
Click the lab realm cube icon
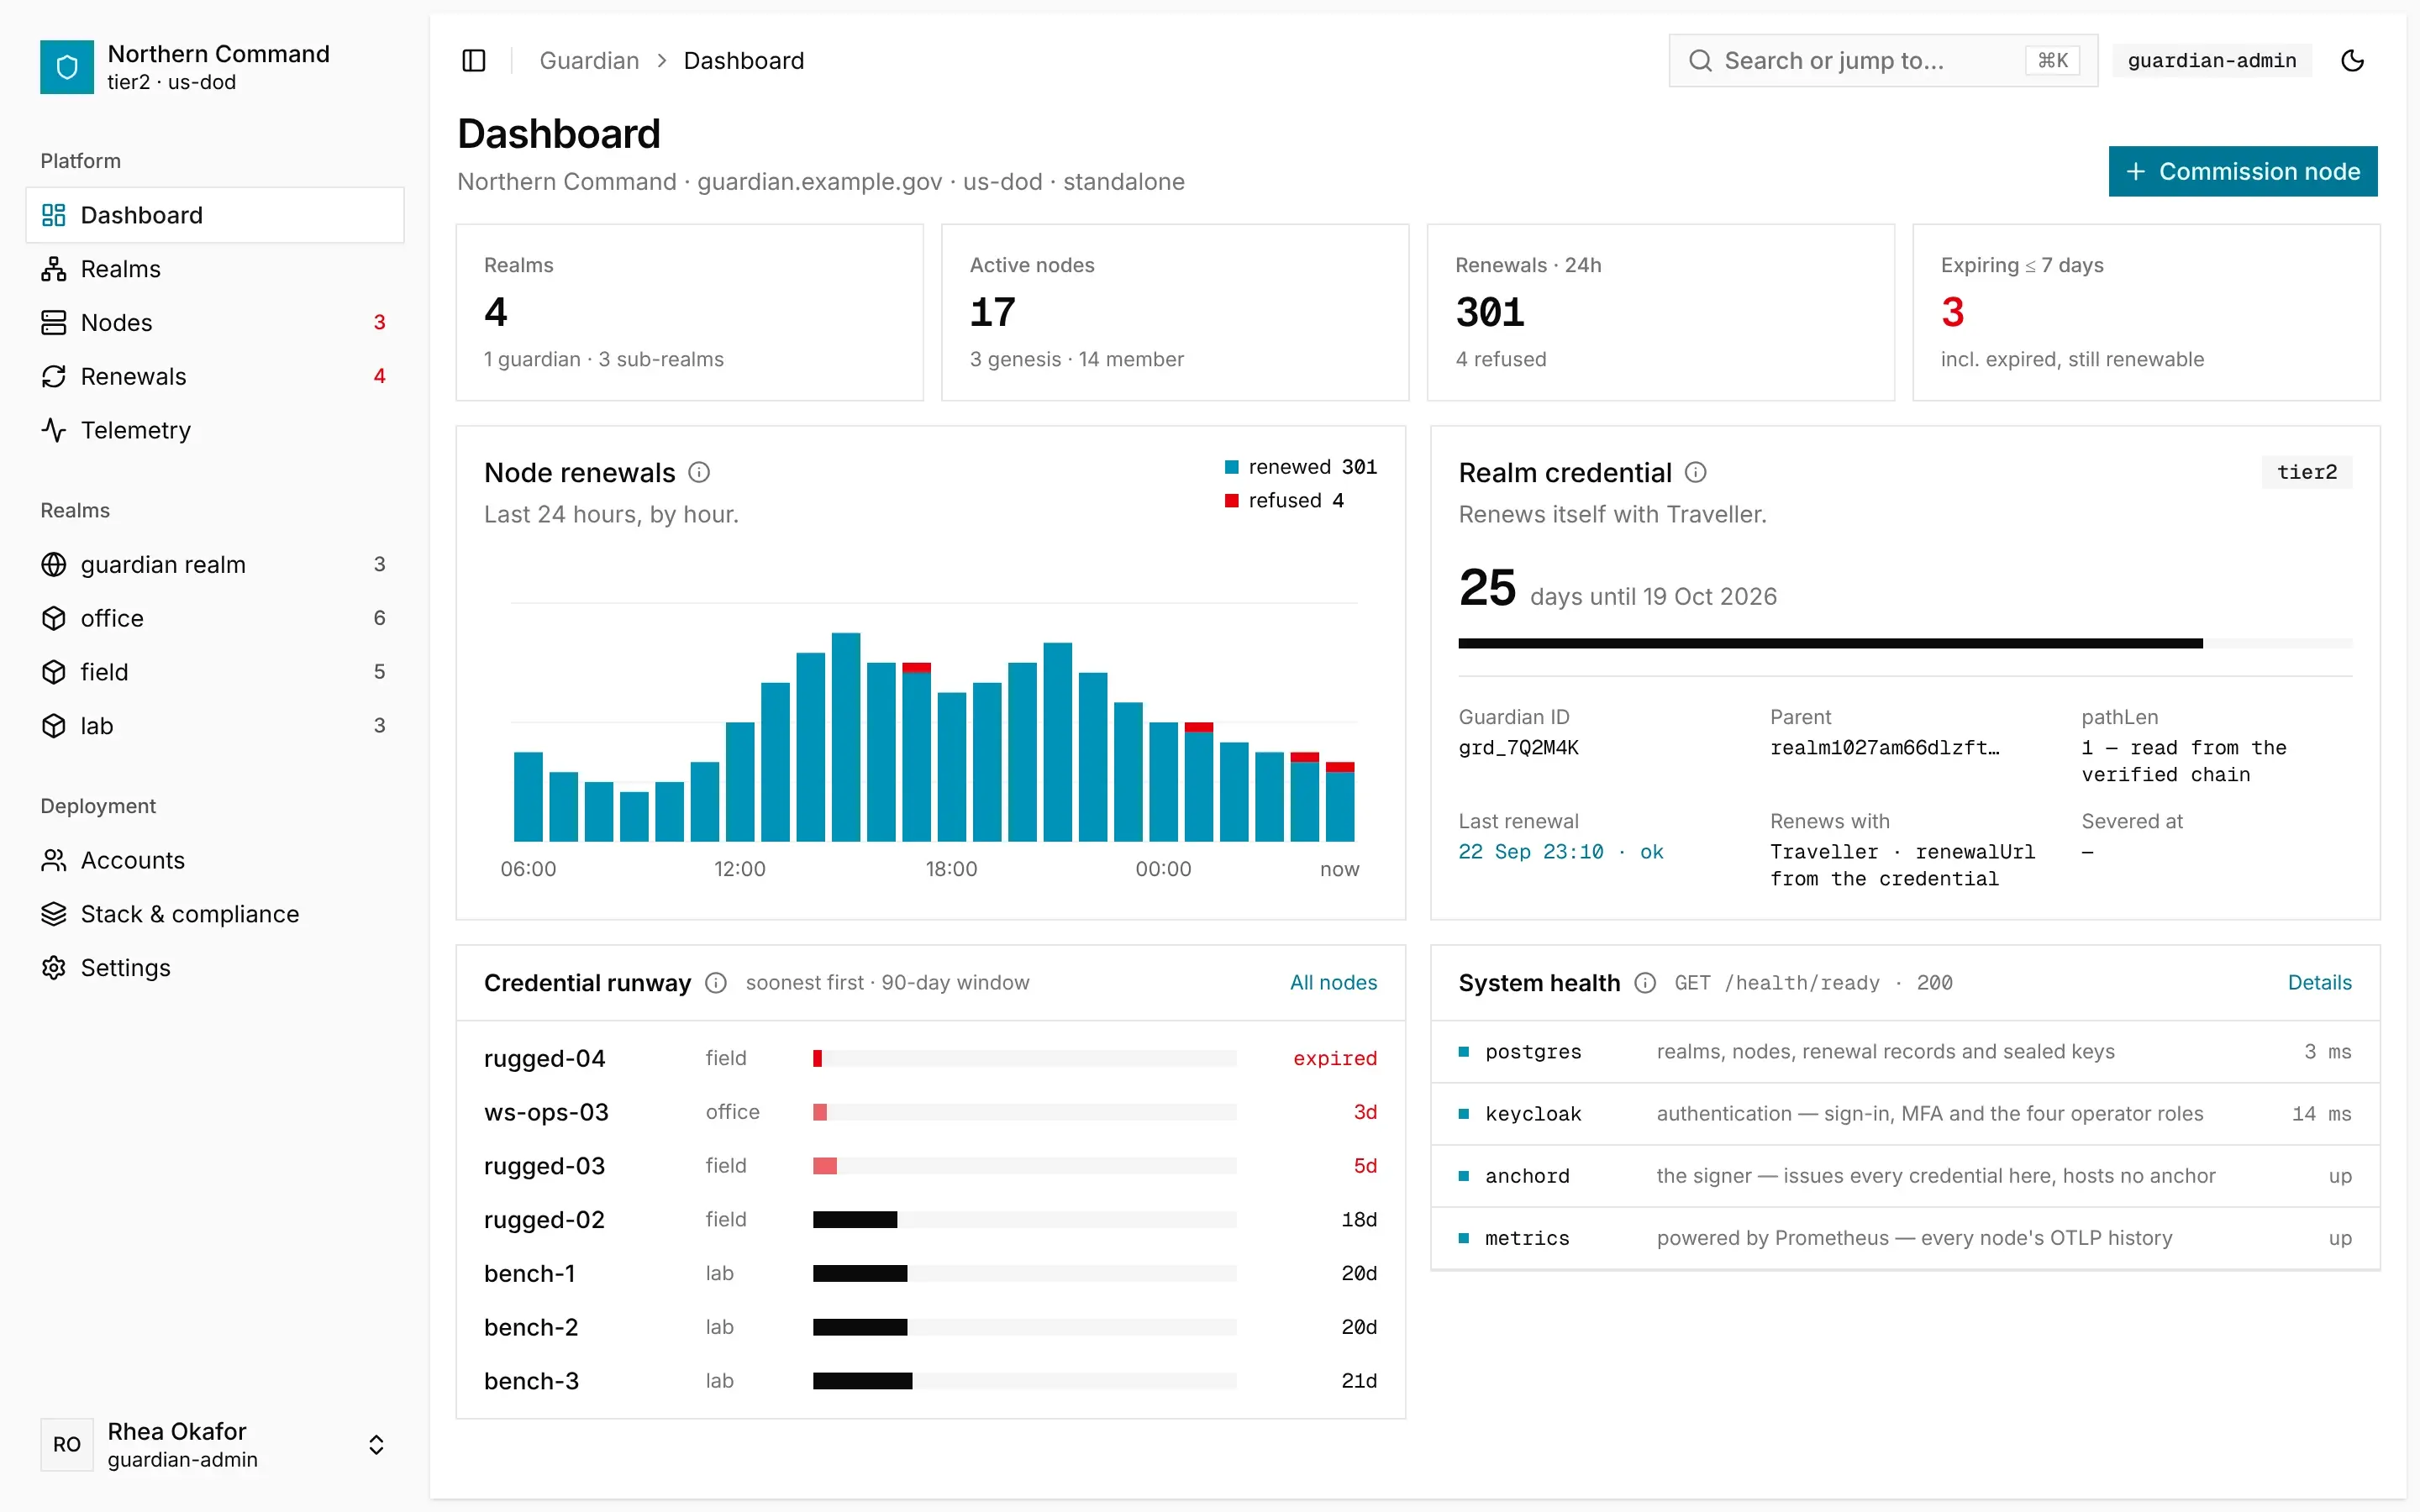[x=54, y=726]
